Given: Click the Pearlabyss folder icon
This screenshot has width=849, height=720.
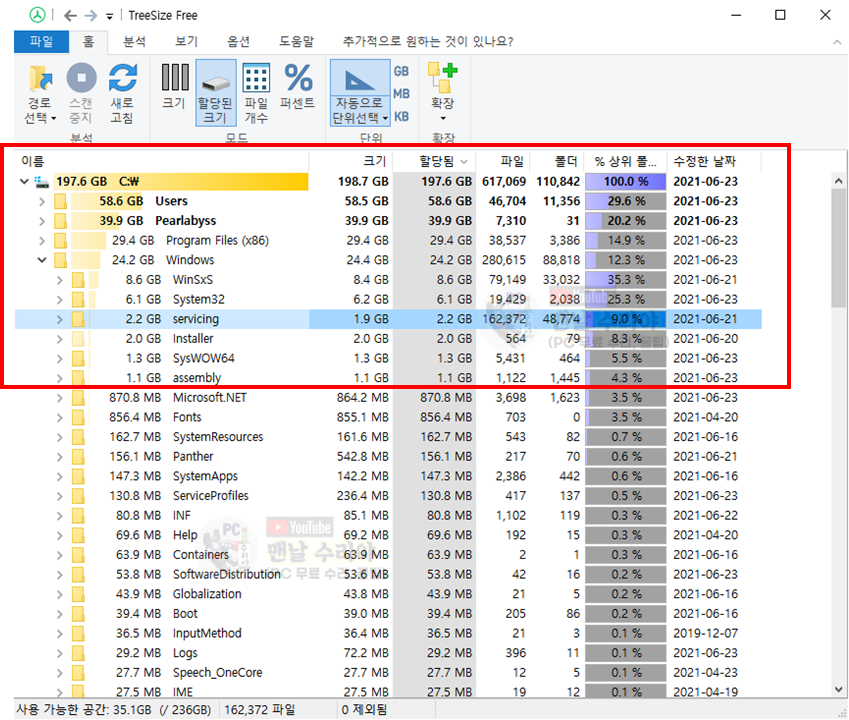Looking at the screenshot, I should pyautogui.click(x=61, y=221).
